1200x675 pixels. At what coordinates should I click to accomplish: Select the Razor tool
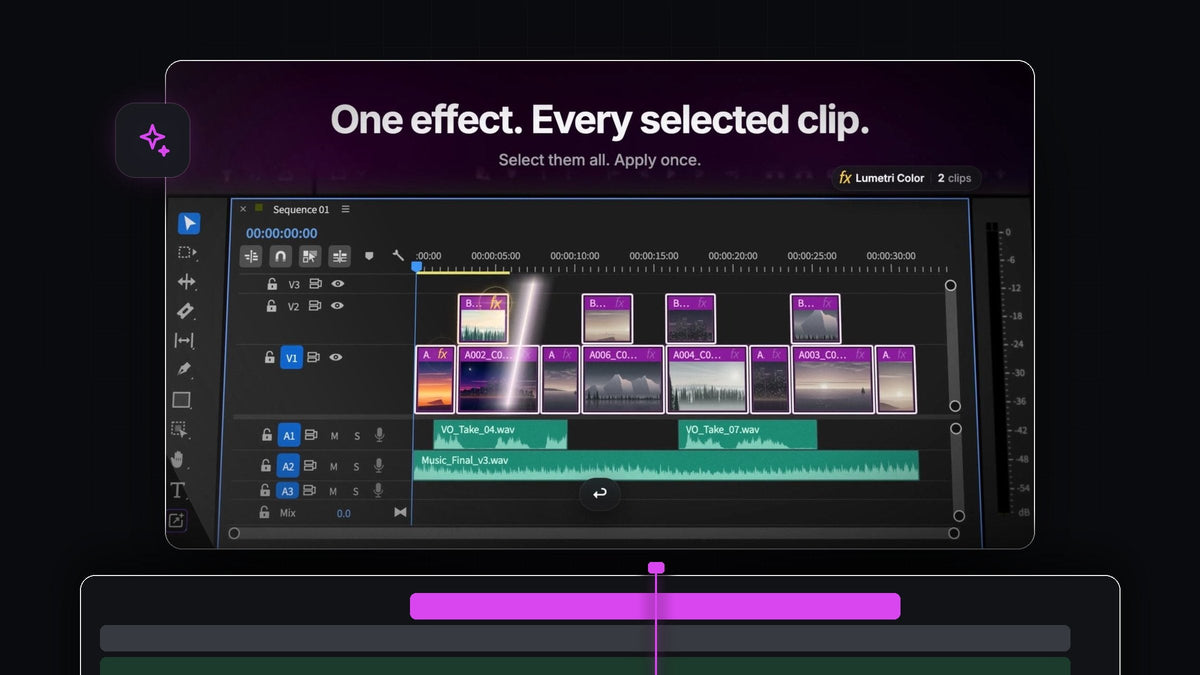point(185,311)
